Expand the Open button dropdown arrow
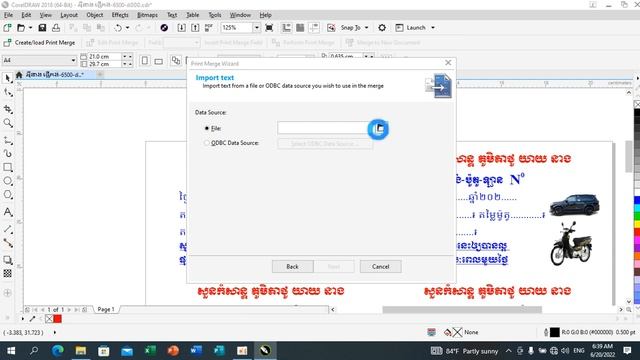640x360 pixels. click(30, 28)
